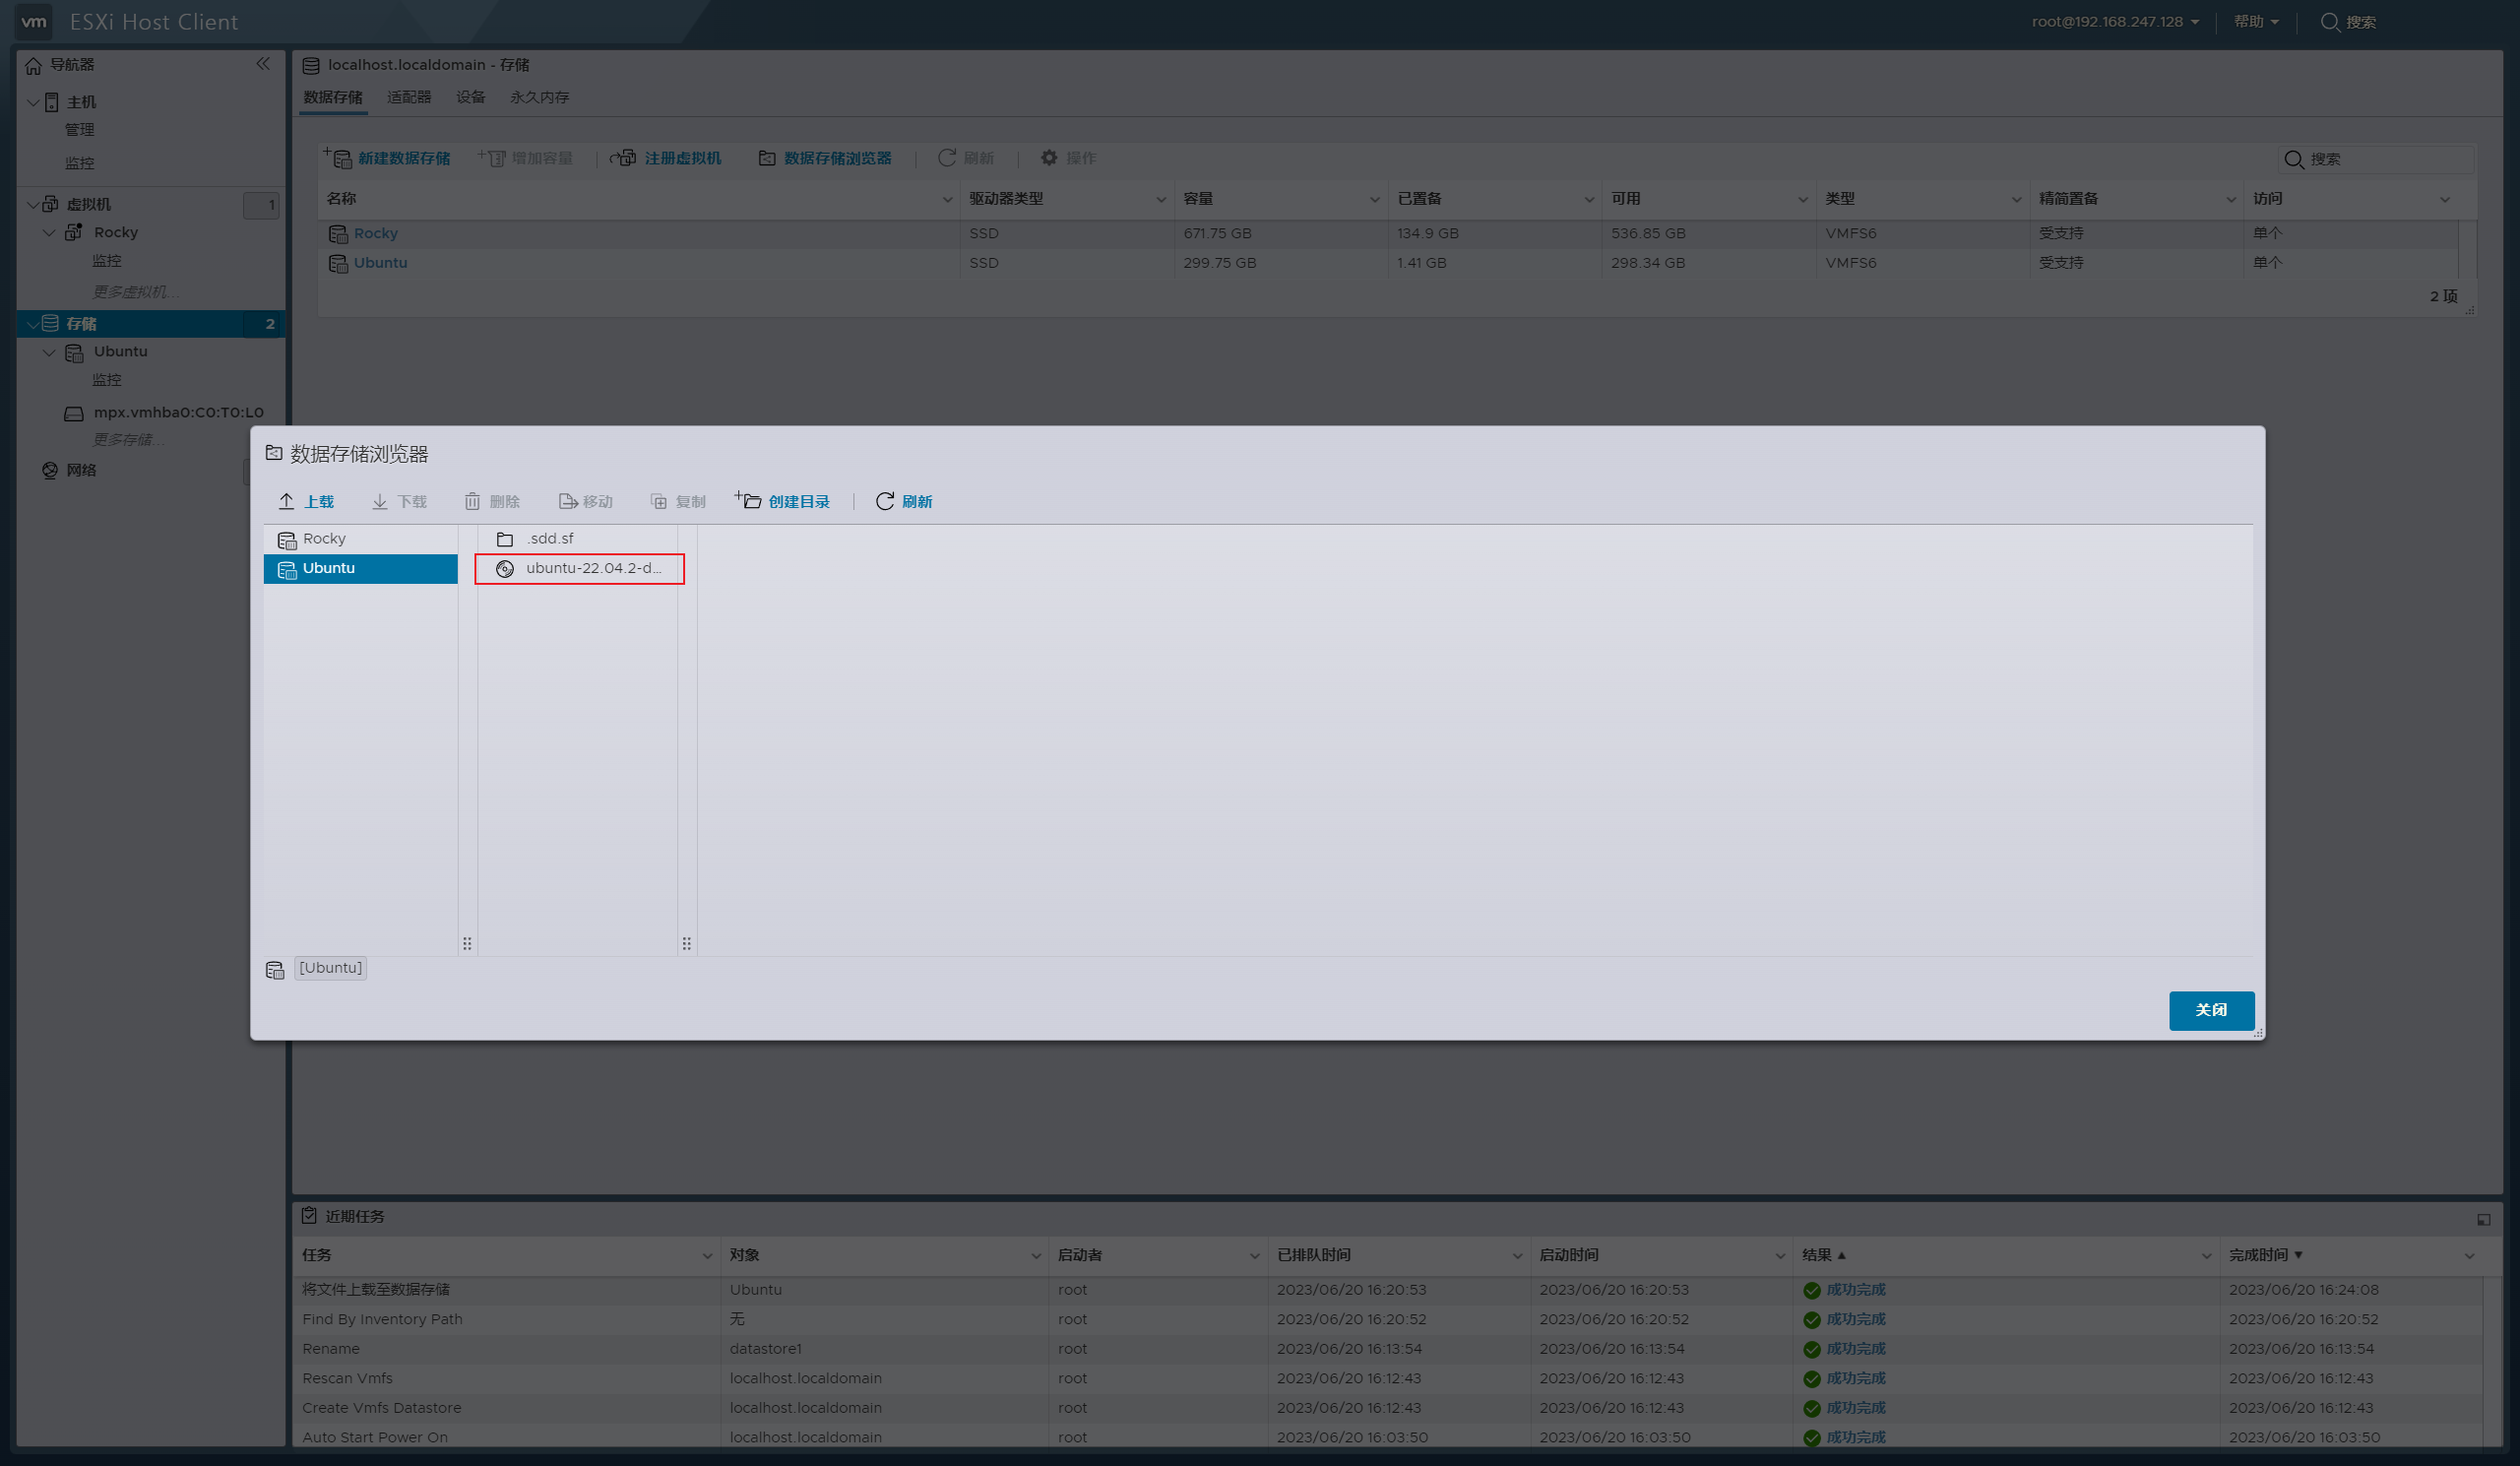Click More storage (更多存储...) in the navigator
This screenshot has width=2520, height=1466.
(129, 440)
